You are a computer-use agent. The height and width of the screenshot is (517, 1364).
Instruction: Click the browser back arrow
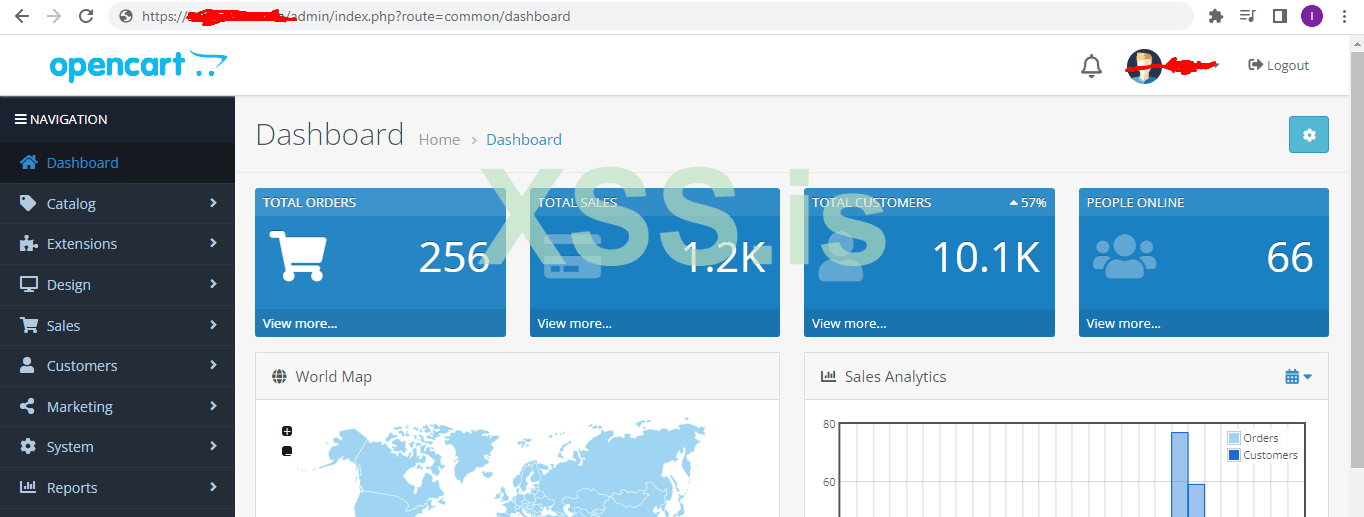(21, 16)
